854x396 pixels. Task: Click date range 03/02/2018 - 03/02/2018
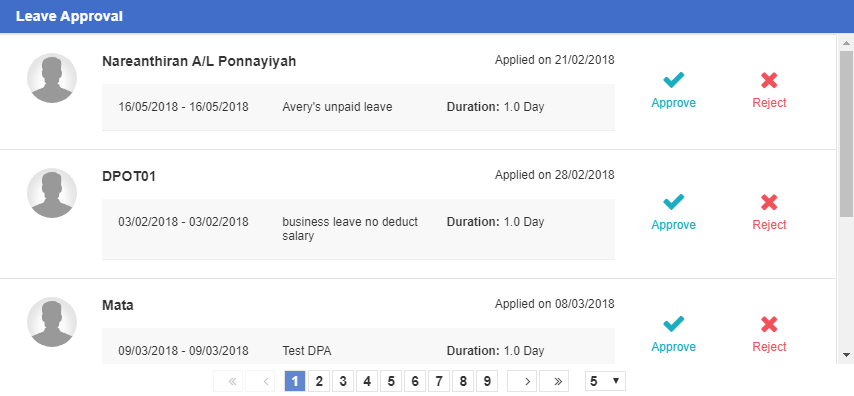[184, 222]
